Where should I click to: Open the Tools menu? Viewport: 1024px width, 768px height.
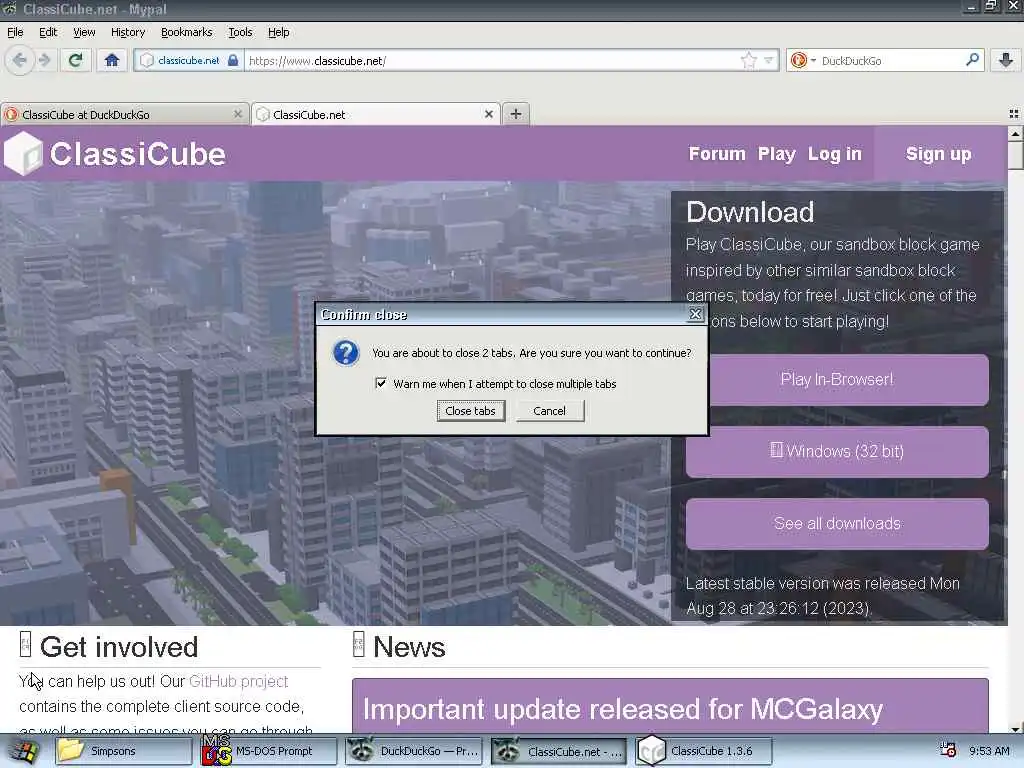pyautogui.click(x=240, y=32)
